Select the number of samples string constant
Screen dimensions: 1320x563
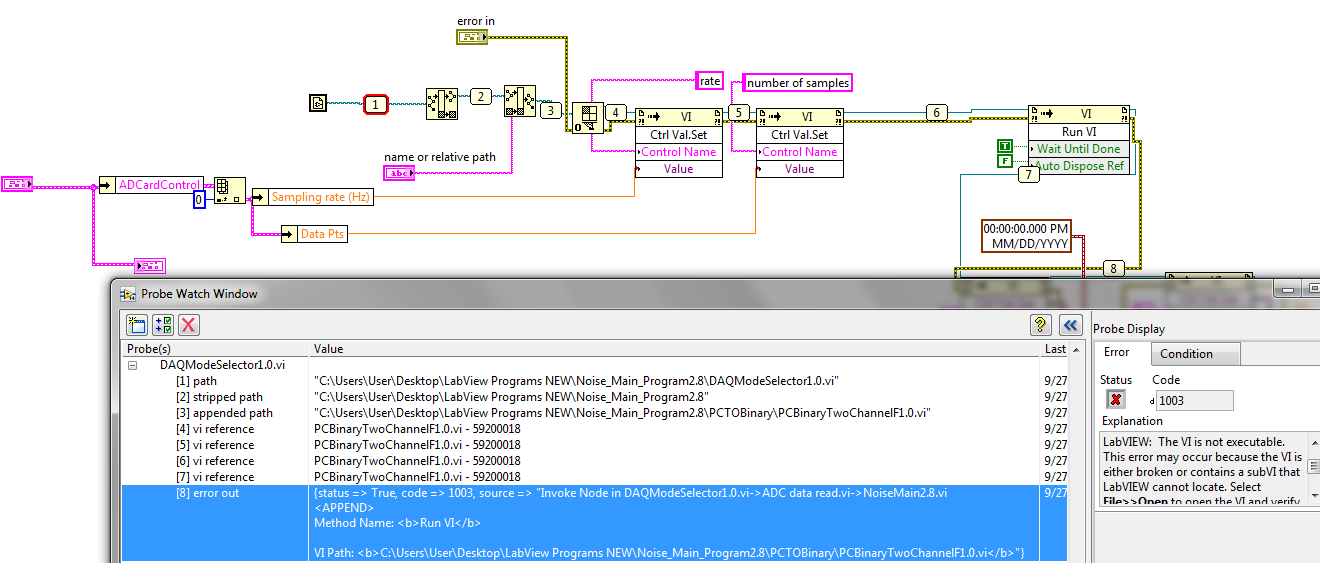coord(798,83)
